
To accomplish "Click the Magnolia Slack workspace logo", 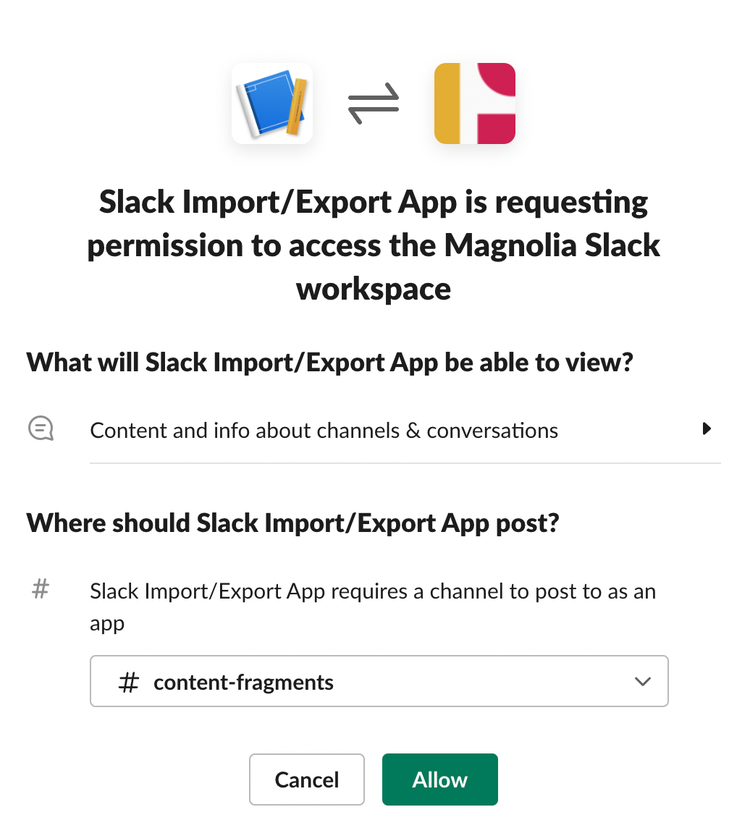I will click(474, 104).
